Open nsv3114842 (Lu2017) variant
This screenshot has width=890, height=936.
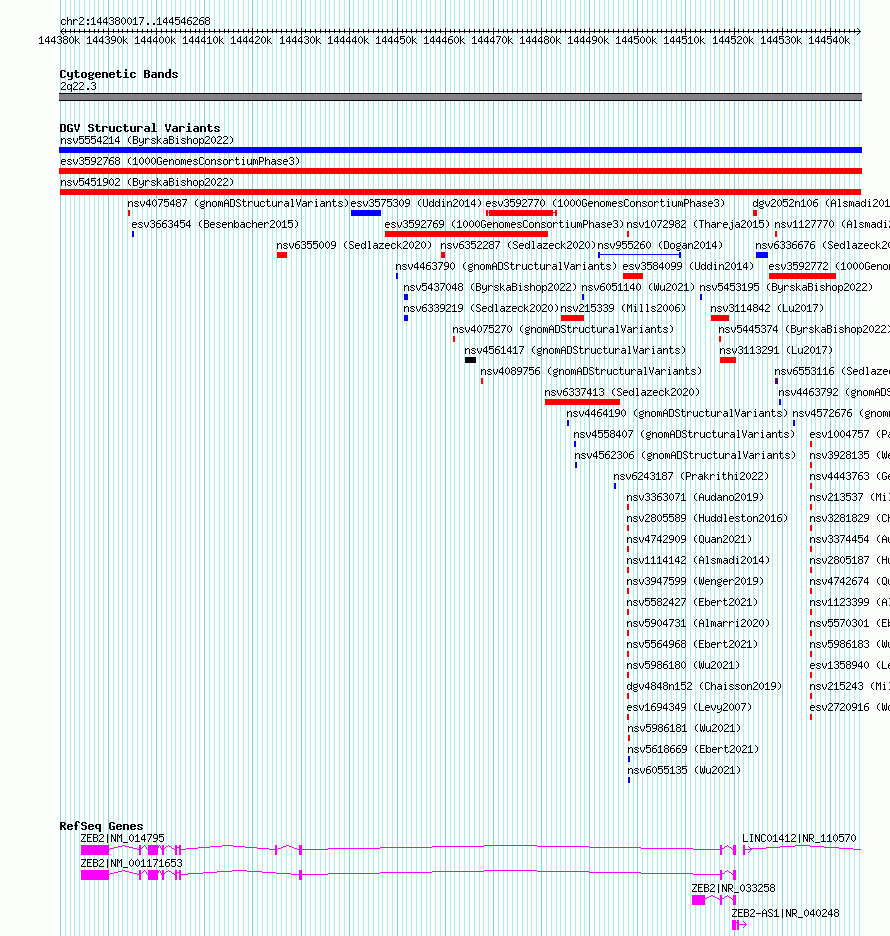[x=767, y=308]
